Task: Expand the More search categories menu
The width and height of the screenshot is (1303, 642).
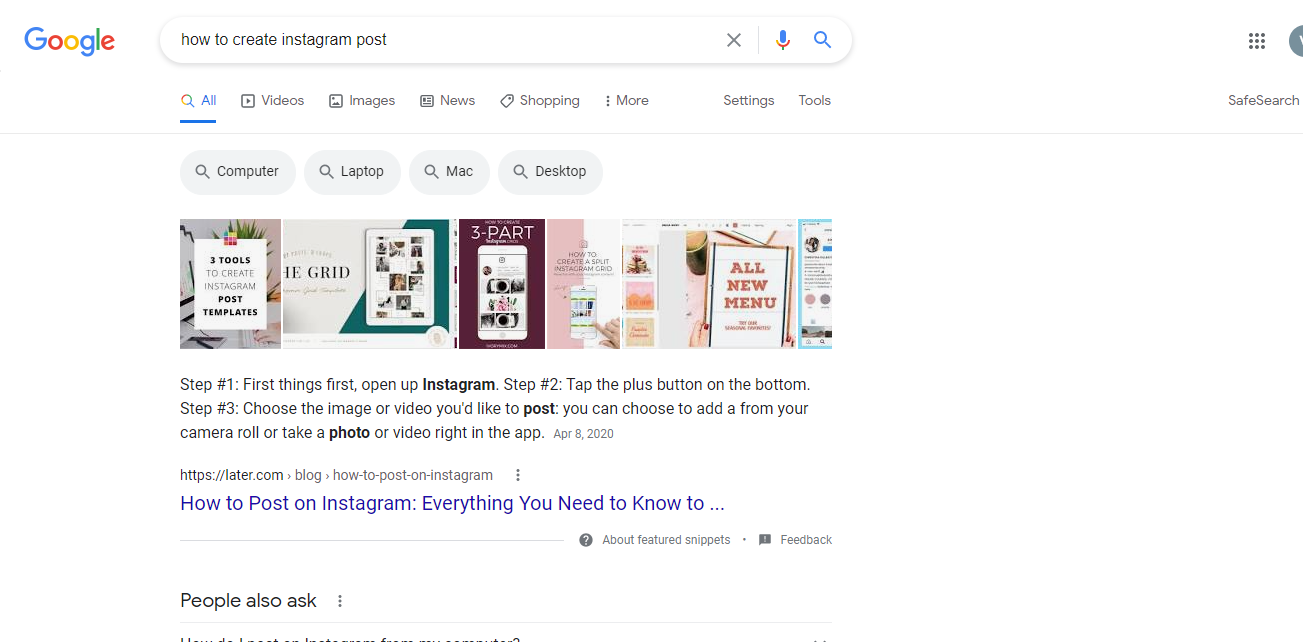Action: 627,101
